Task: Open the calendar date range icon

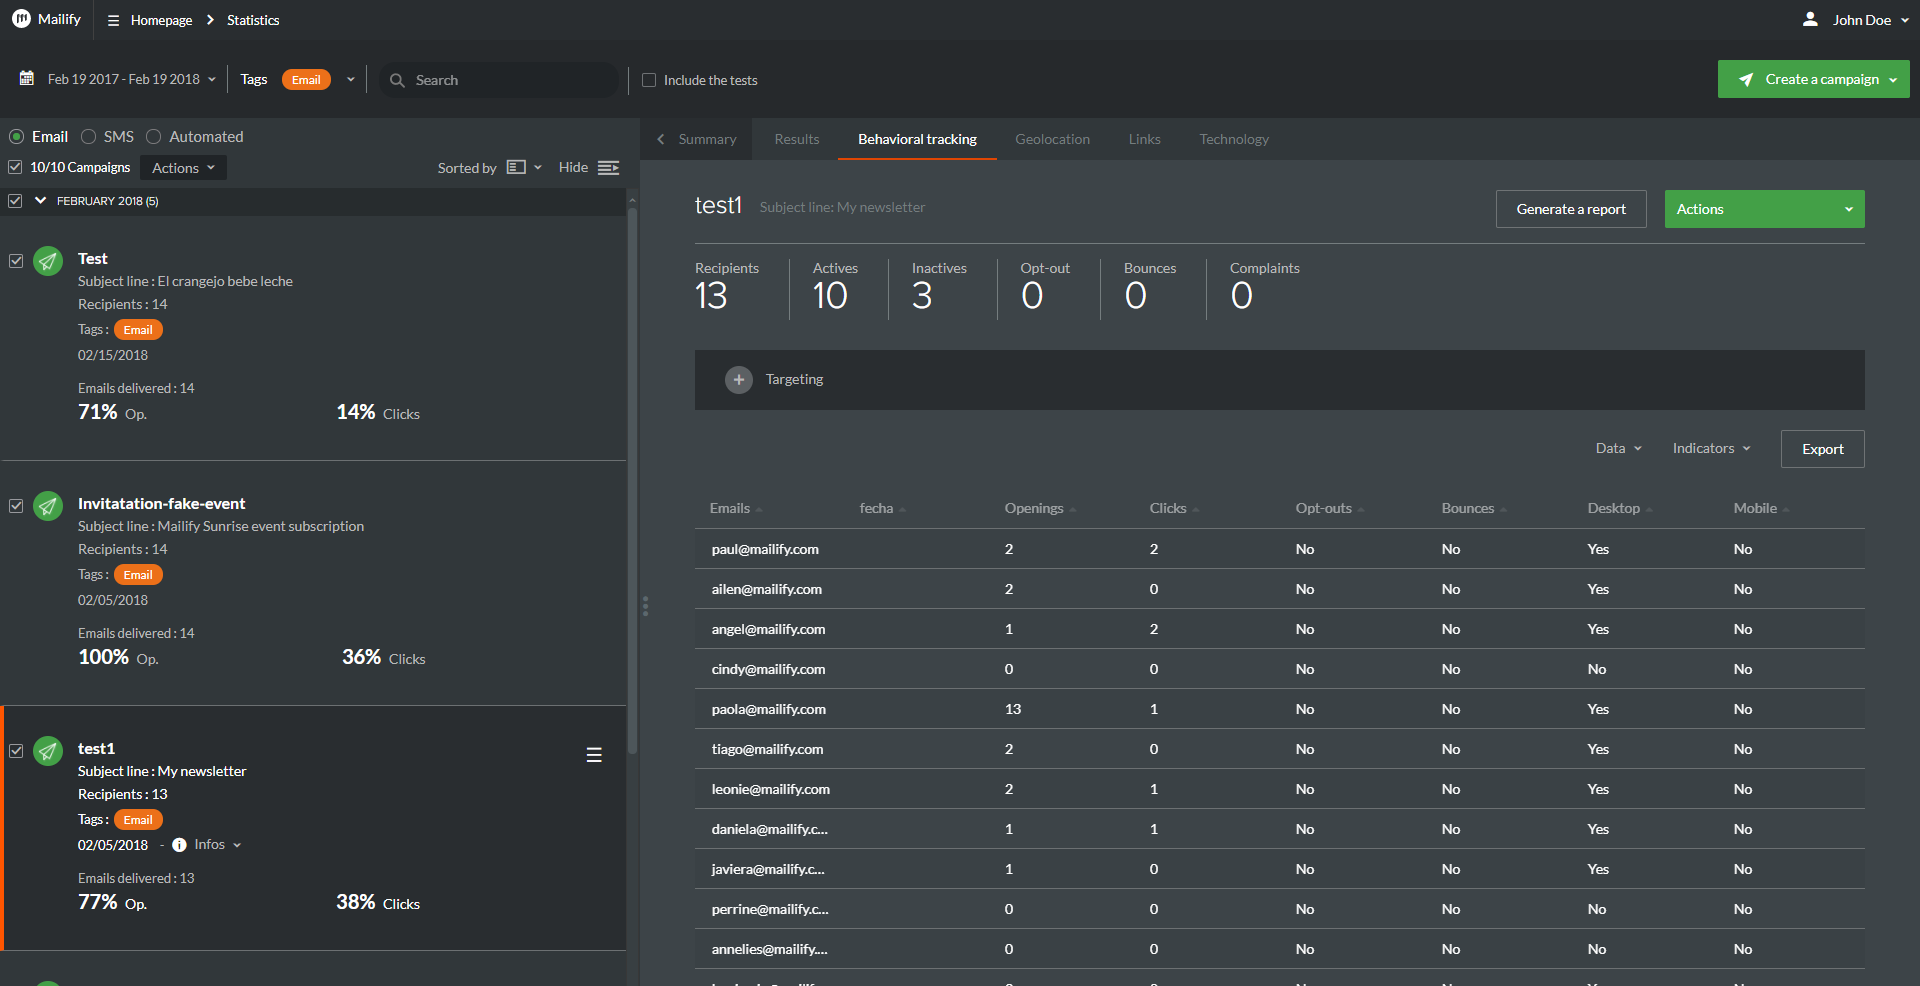Action: click(27, 78)
